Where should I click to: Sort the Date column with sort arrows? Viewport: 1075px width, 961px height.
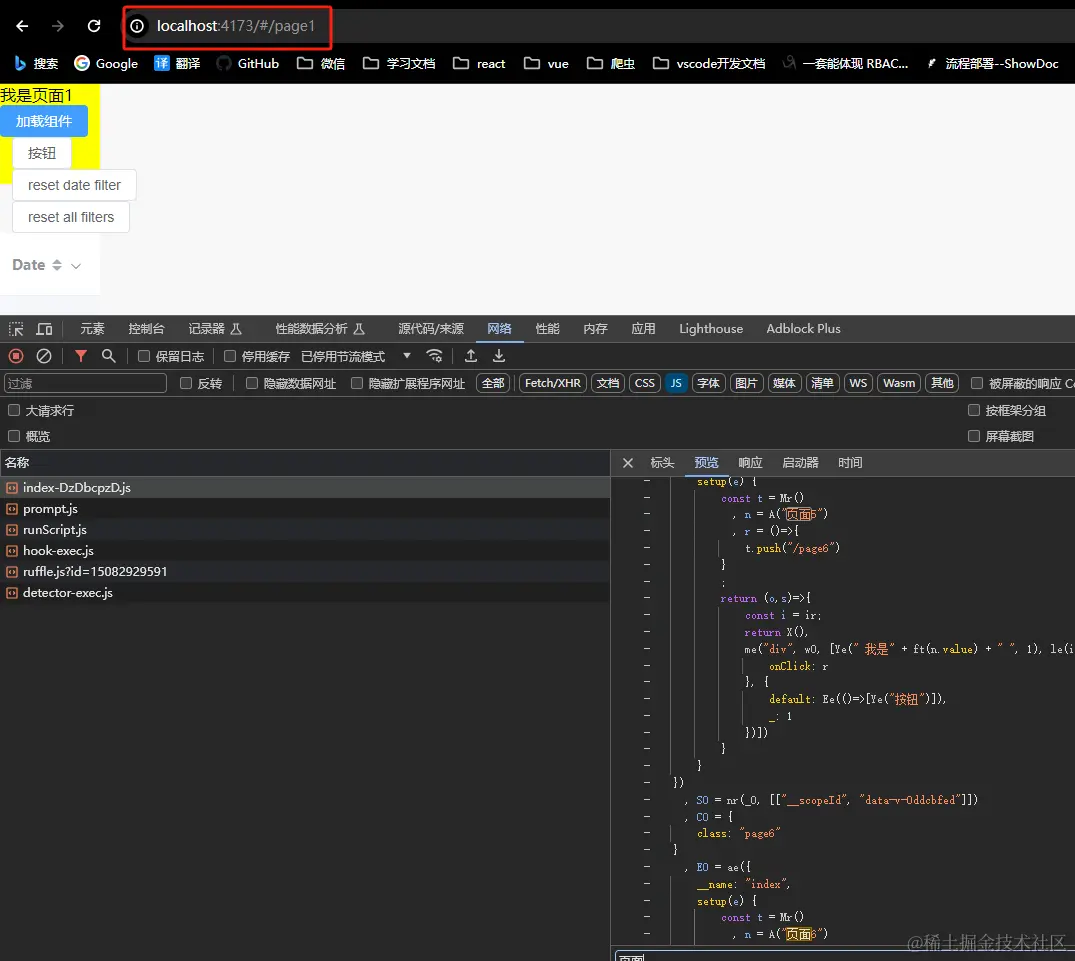[57, 265]
